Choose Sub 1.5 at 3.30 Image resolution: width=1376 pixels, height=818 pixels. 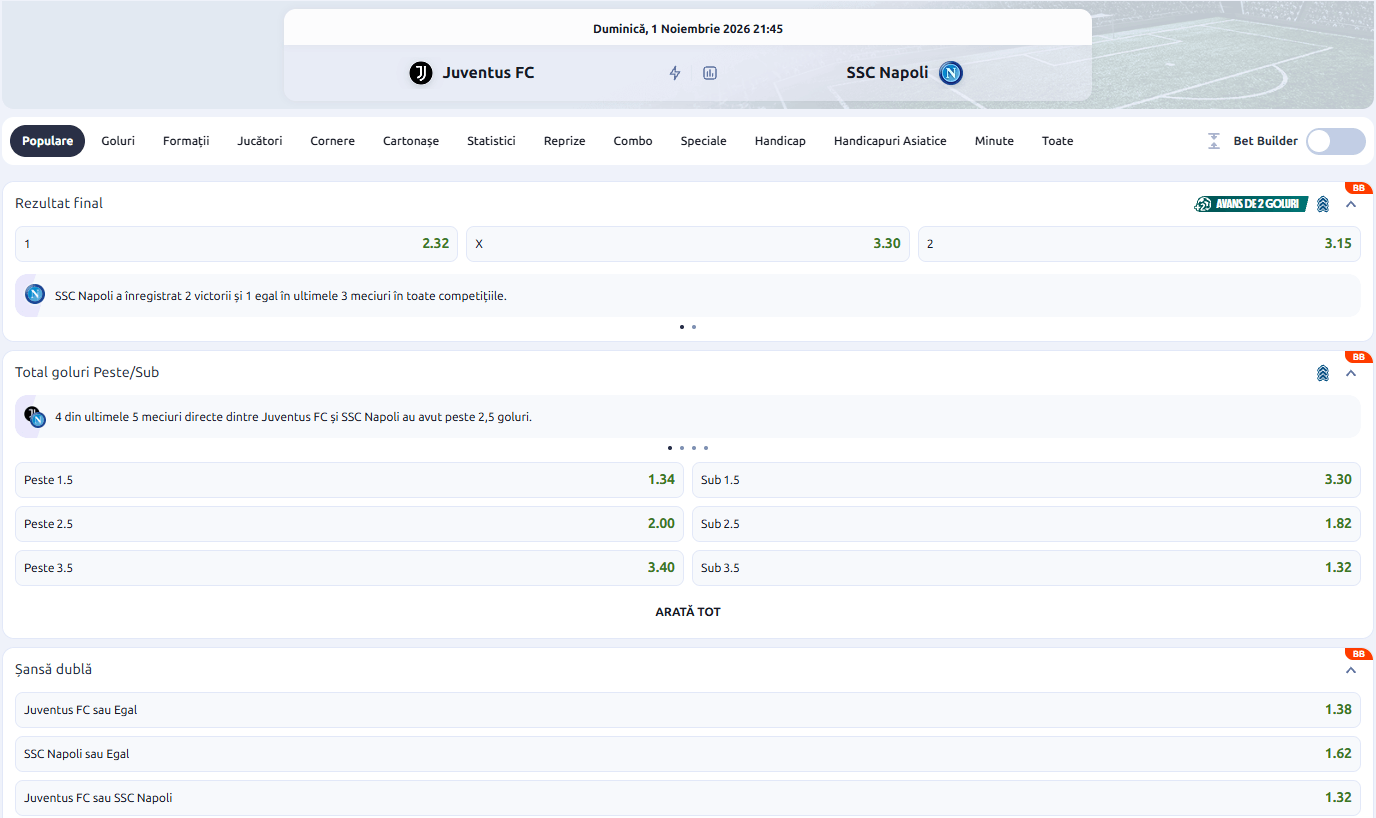[1026, 480]
